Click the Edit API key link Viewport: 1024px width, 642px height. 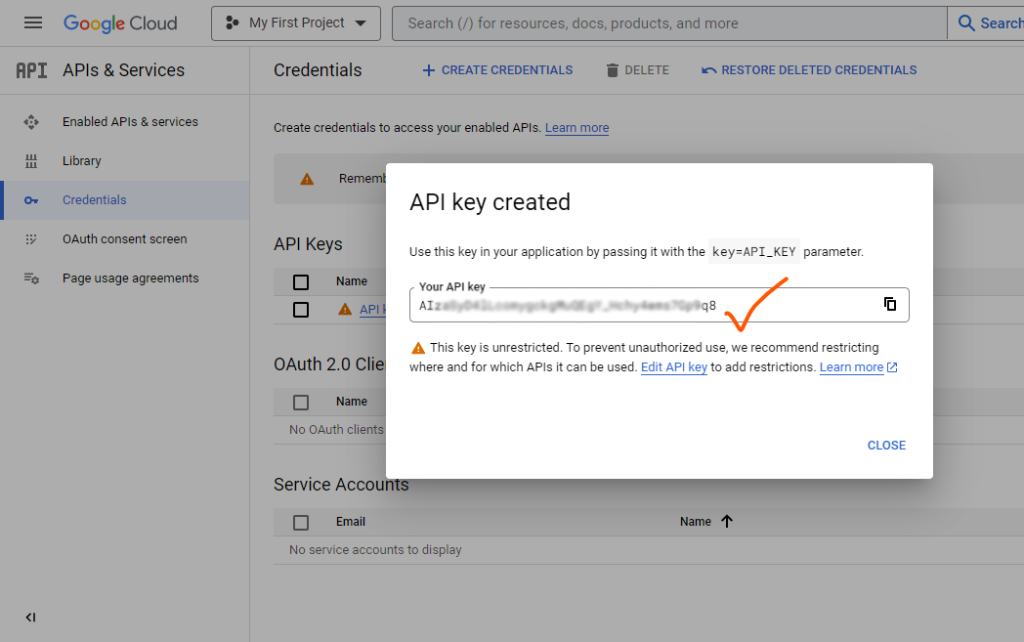tap(674, 367)
